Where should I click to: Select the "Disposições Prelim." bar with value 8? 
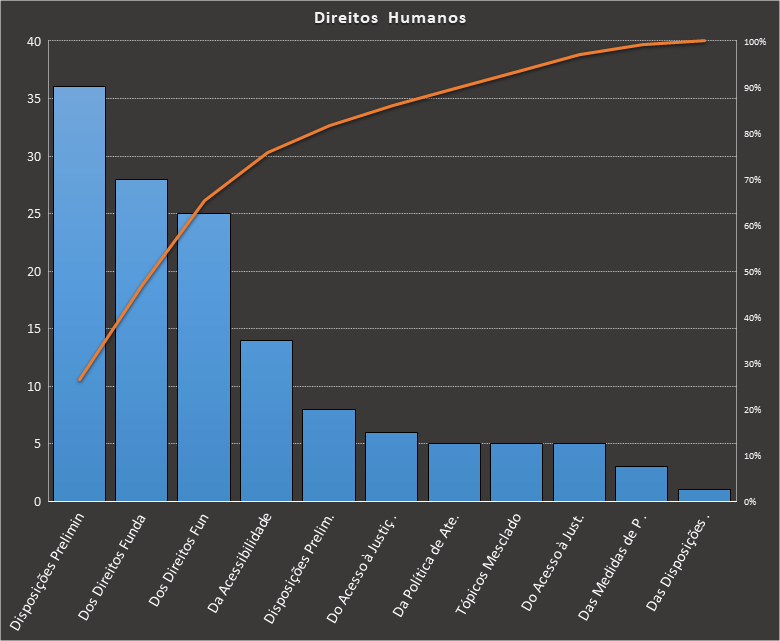coord(329,455)
